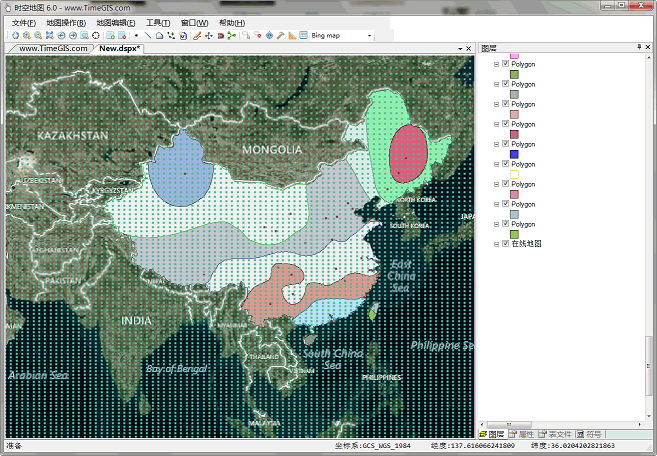The width and height of the screenshot is (657, 456).
Task: Click the red oval polygon on the map
Action: tap(408, 152)
